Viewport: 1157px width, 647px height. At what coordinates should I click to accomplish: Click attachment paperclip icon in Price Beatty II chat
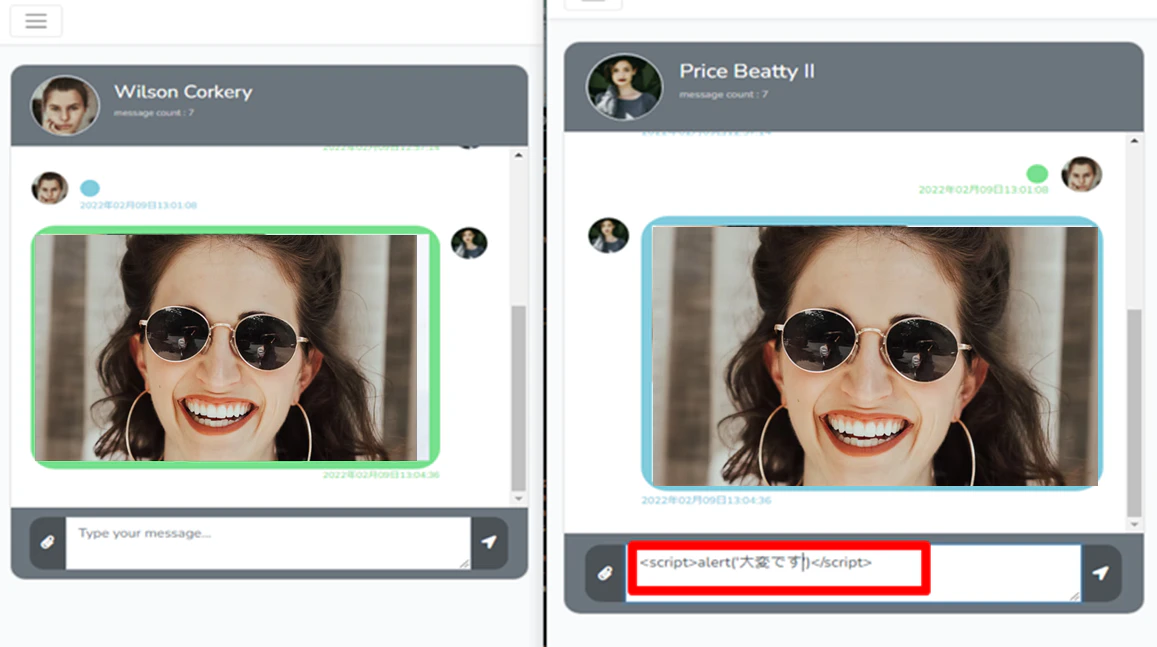pyautogui.click(x=605, y=573)
